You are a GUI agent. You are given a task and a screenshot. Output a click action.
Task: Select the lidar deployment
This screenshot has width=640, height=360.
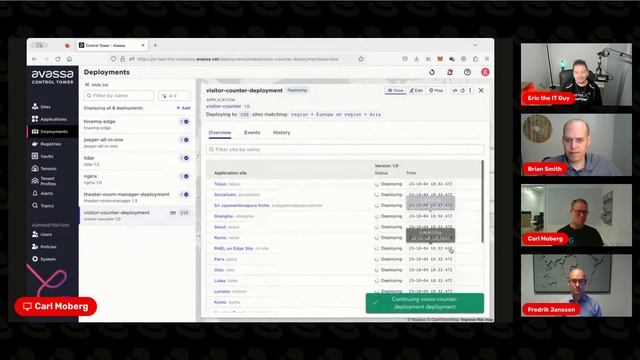click(137, 161)
